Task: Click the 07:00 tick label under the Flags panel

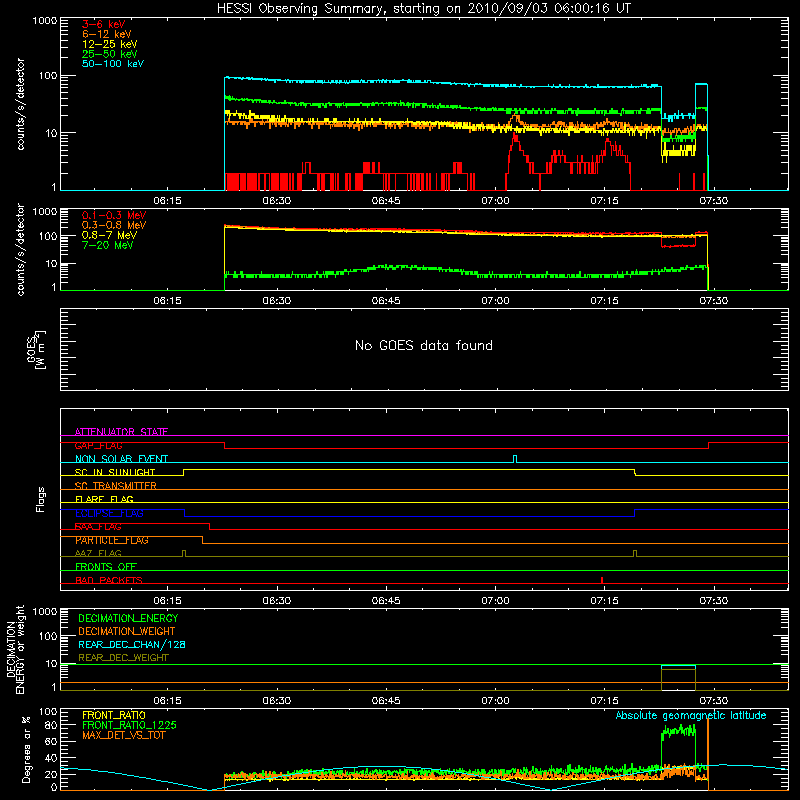Action: [495, 601]
